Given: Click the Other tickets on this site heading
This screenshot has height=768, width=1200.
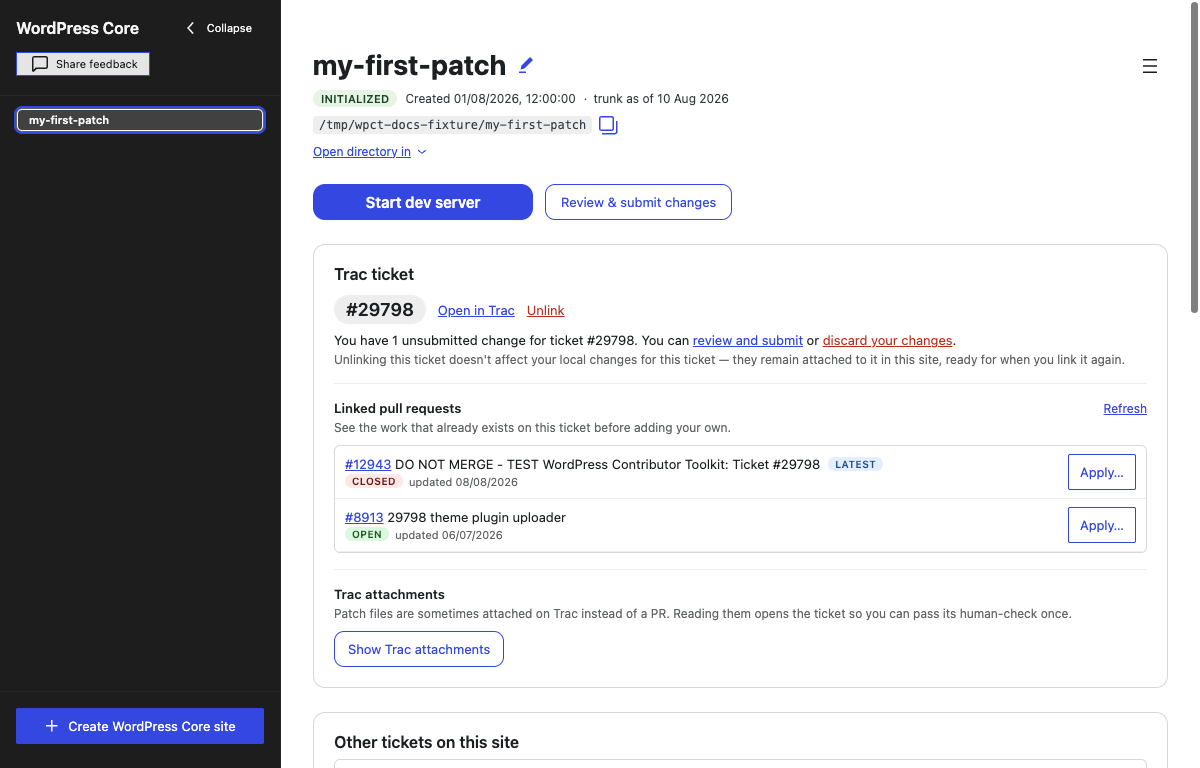Looking at the screenshot, I should click(x=426, y=742).
